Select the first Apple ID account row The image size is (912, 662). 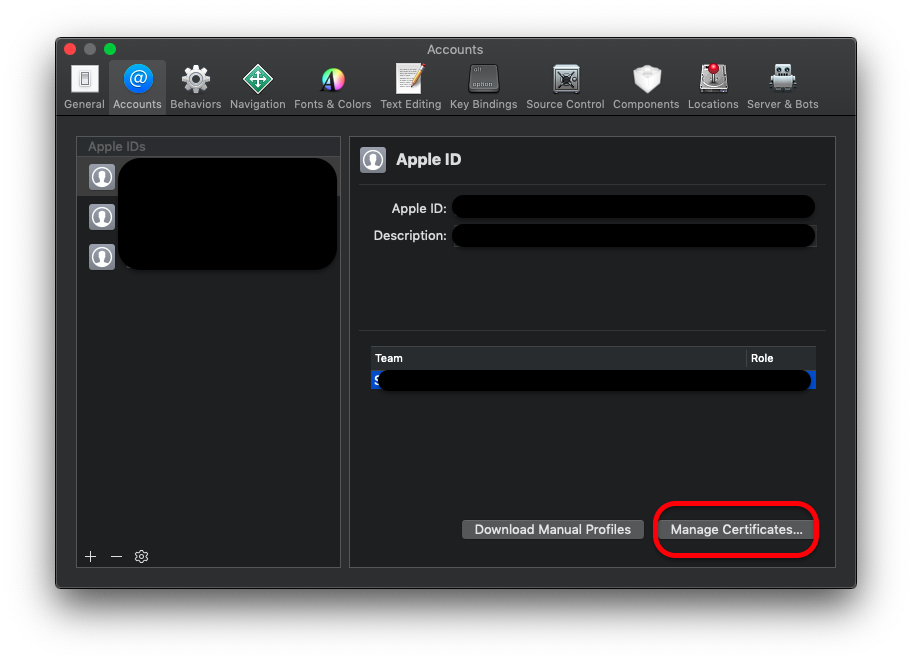click(208, 177)
